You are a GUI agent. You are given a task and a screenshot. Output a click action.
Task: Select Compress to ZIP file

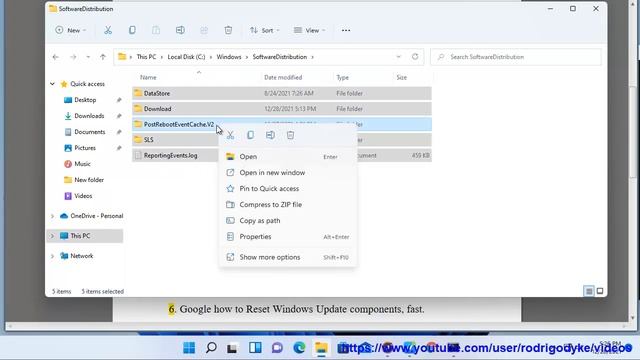click(288, 204)
